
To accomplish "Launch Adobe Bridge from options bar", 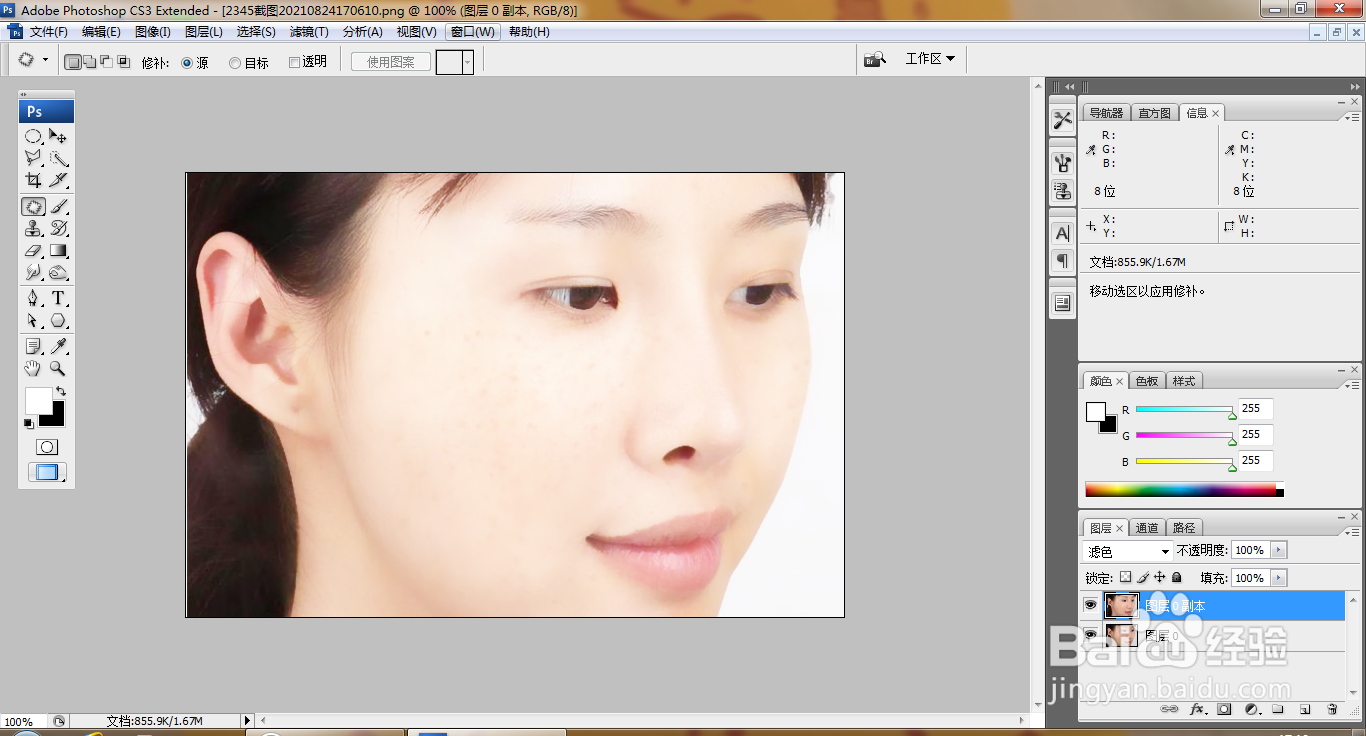I will 875,59.
